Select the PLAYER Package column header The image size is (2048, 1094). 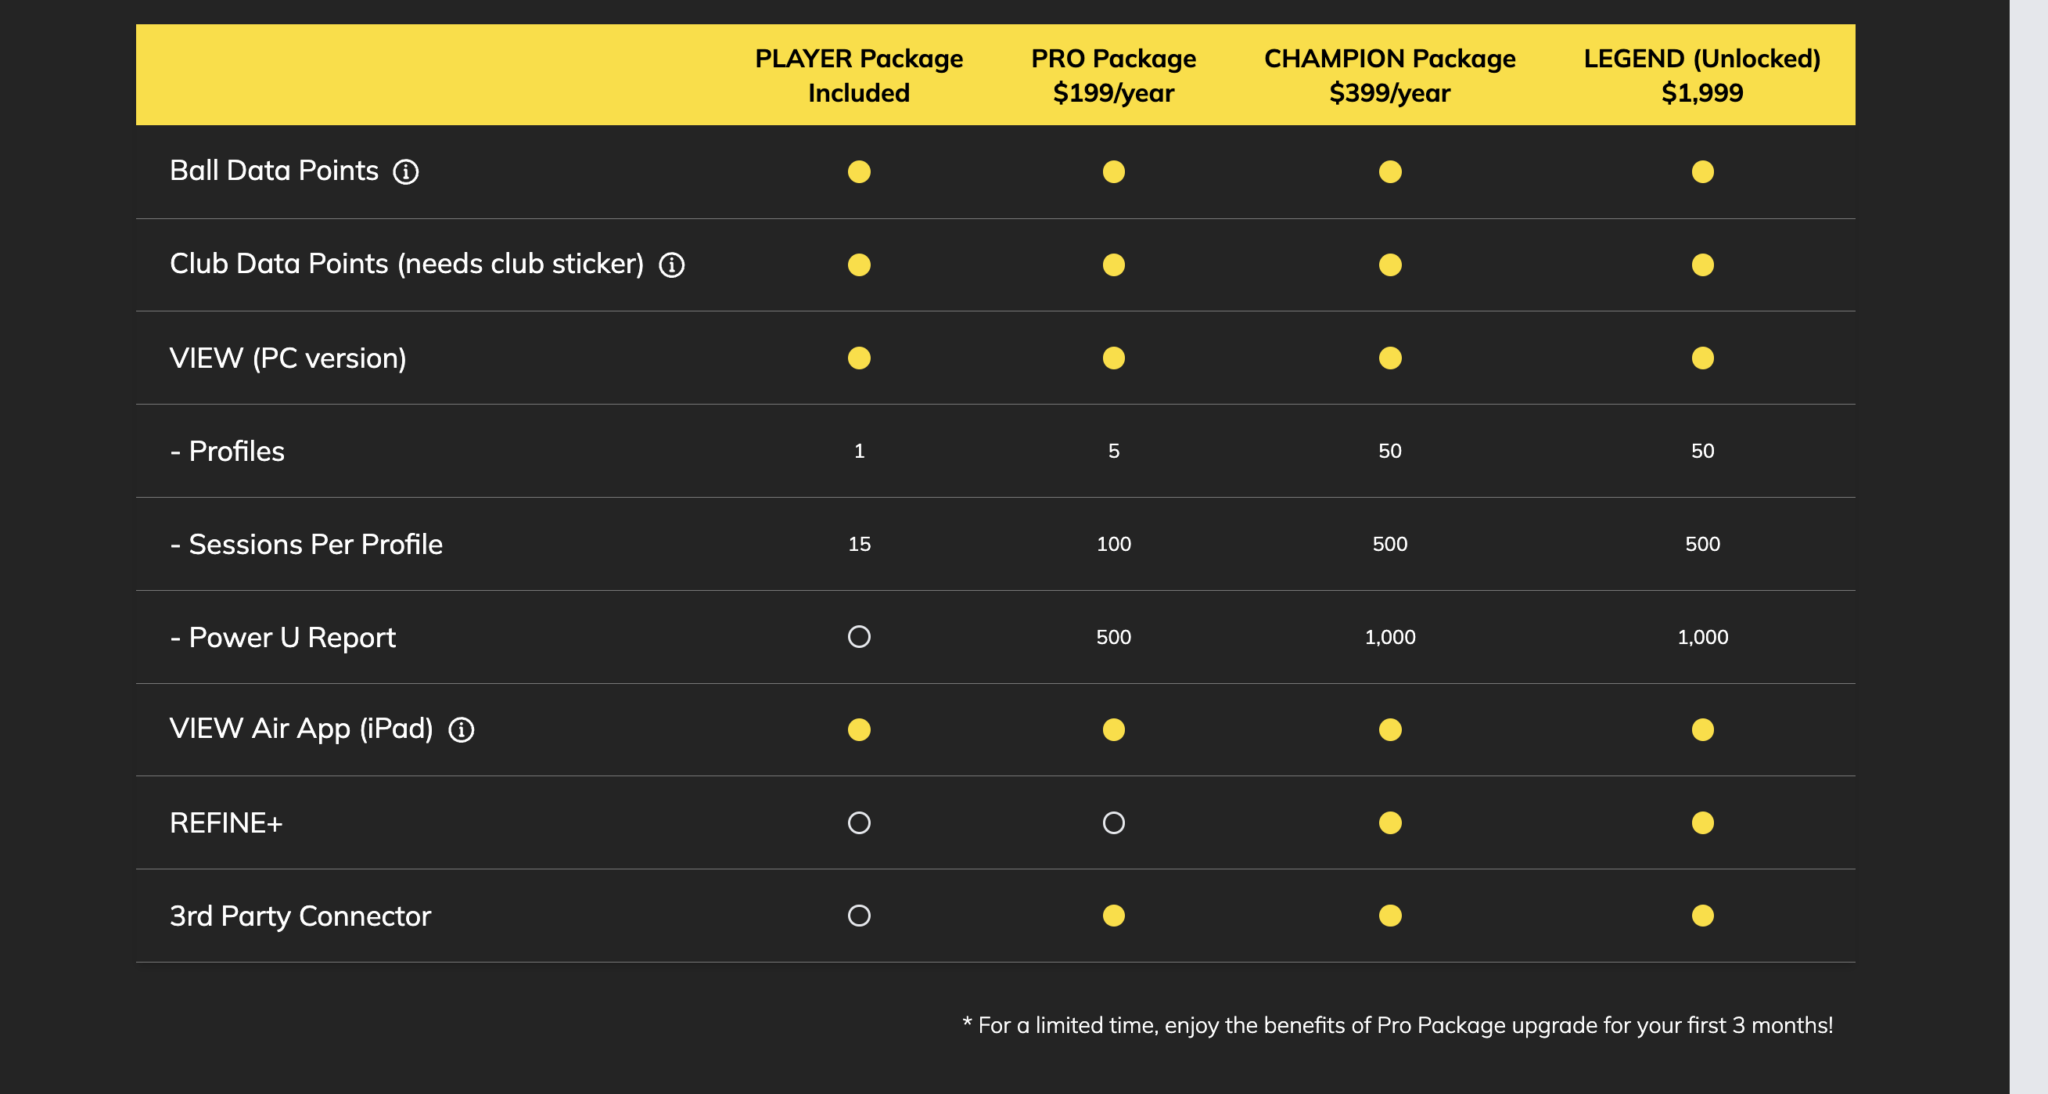pos(859,75)
